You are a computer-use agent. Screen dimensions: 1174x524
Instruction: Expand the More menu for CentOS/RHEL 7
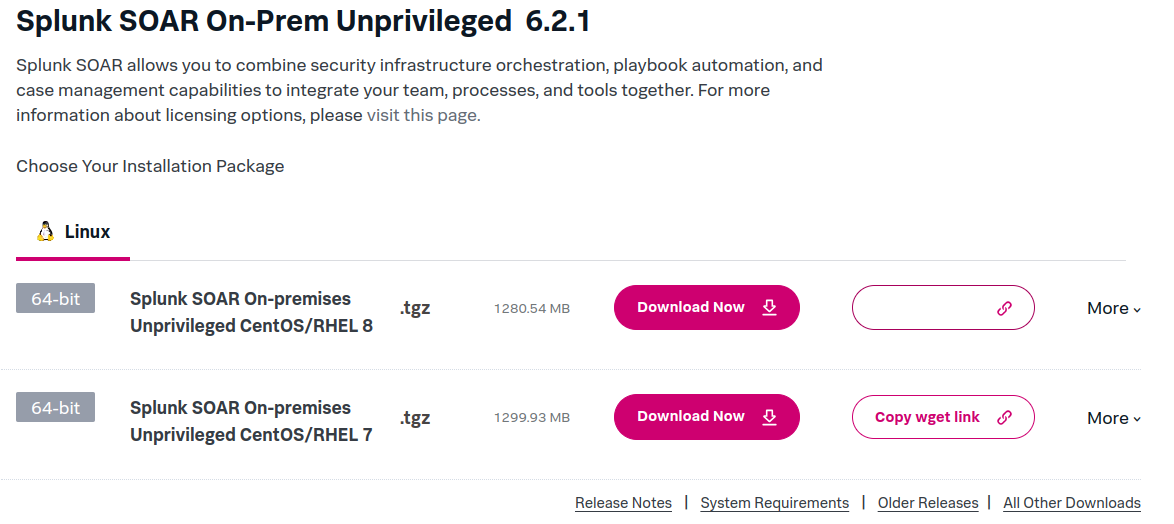1114,418
